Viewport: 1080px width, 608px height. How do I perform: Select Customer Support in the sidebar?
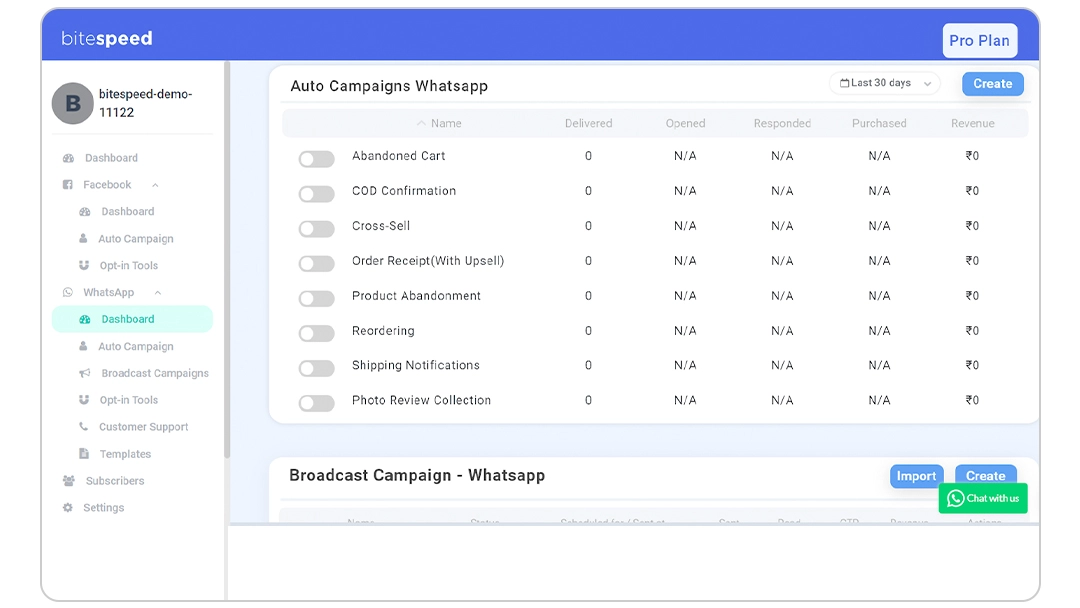point(143,427)
